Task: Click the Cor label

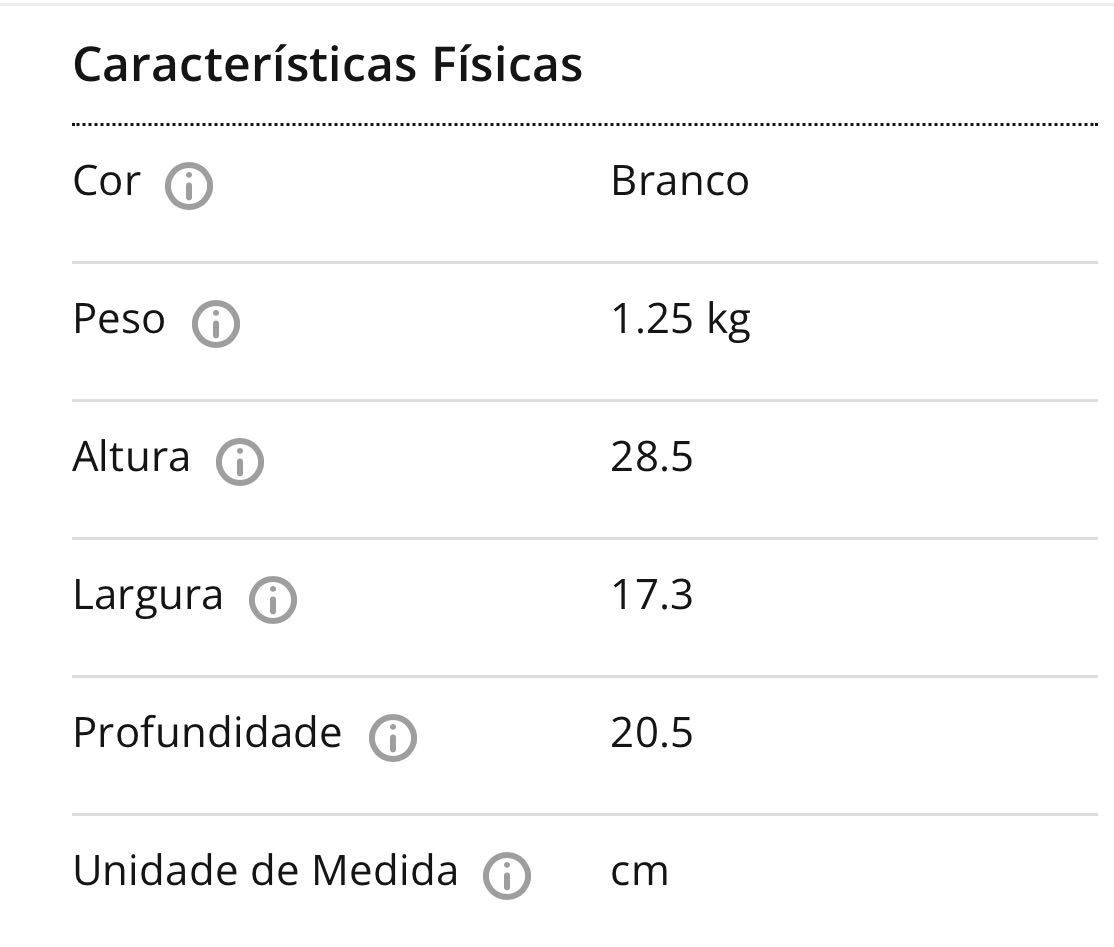Action: click(107, 180)
